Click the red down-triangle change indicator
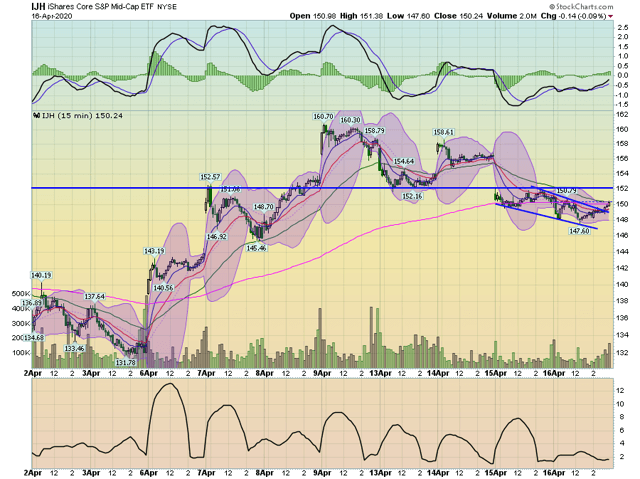 pyautogui.click(x=611, y=16)
